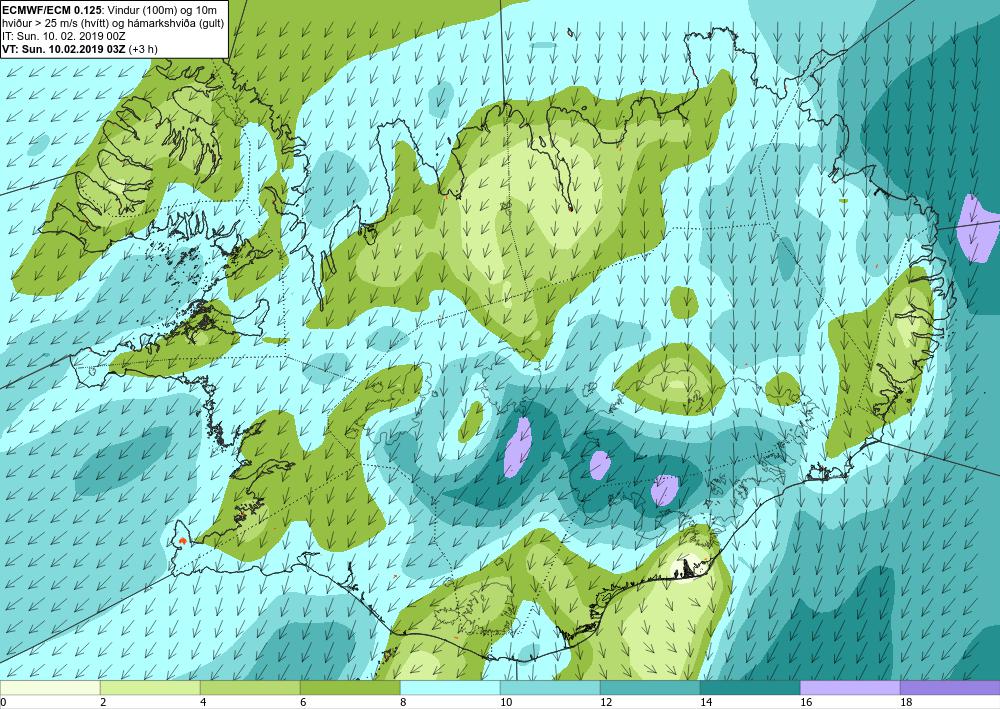Pick the light cyan 8–10 legend segment
Screen dimensions: 1000x709
450,688
